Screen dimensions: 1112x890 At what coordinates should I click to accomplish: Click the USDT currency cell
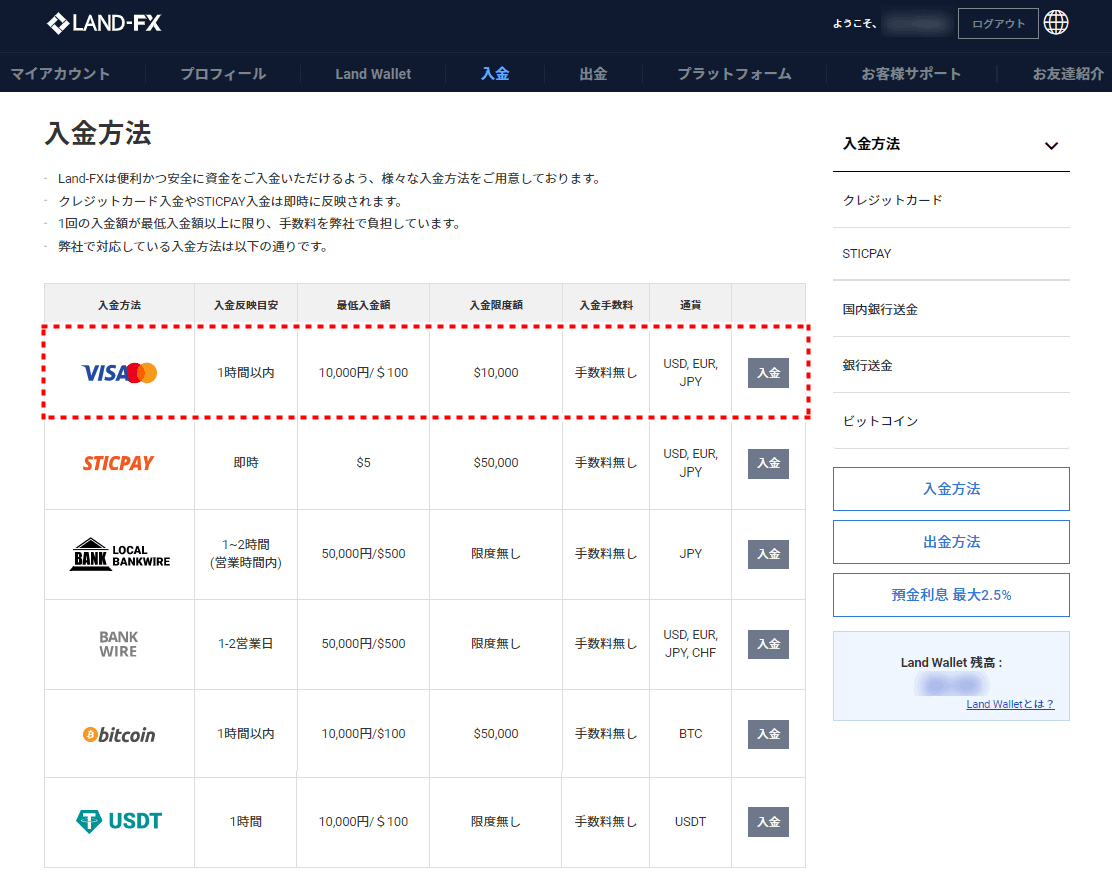click(690, 822)
